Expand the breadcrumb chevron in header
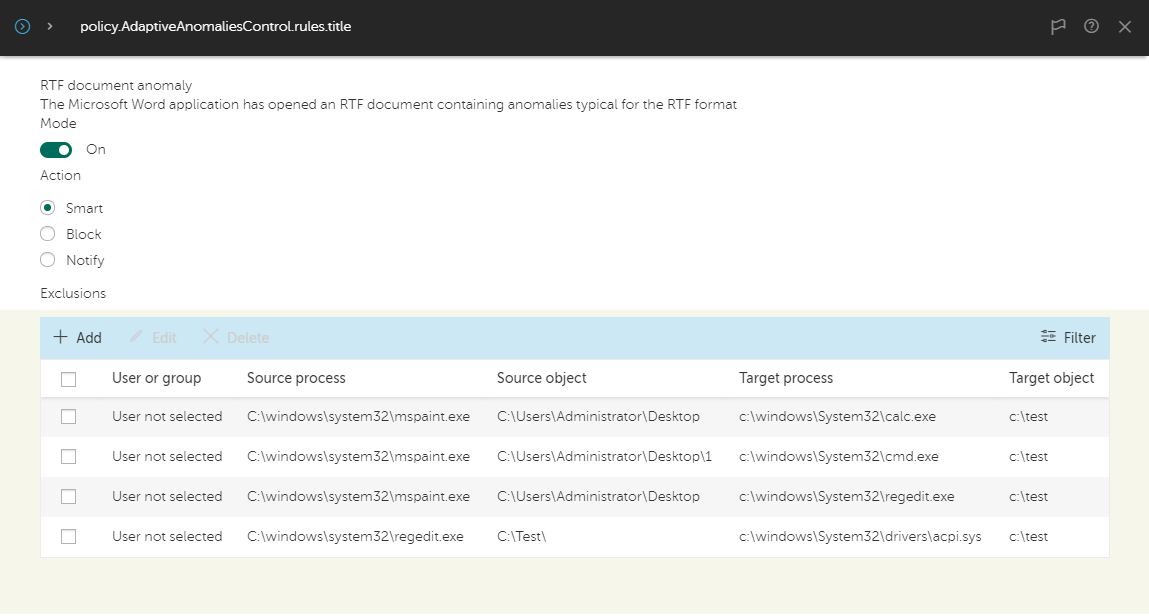The width and height of the screenshot is (1149, 616). pos(50,27)
